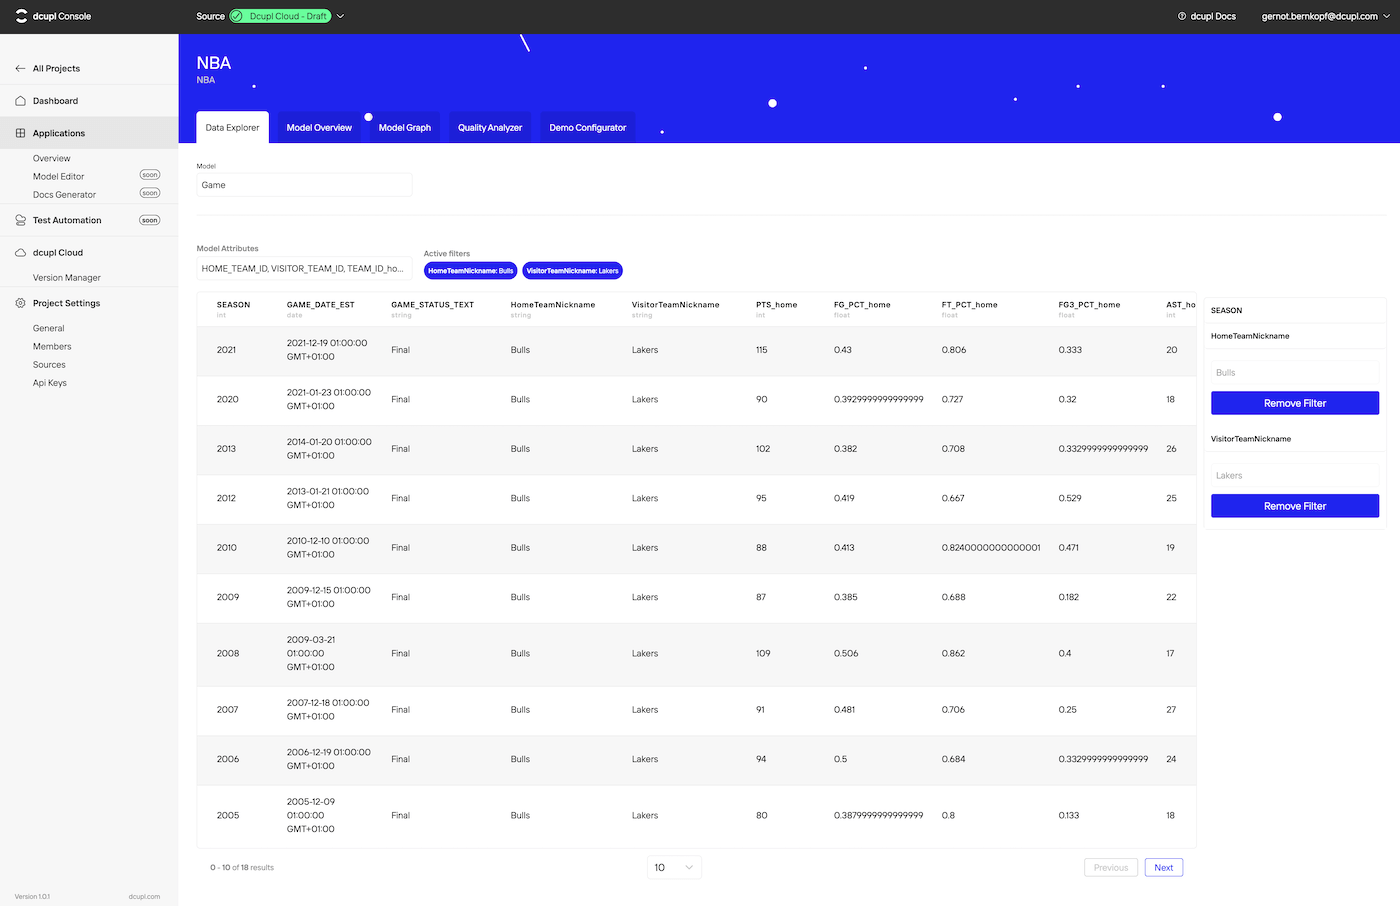Open the dcupl.com footer link
The height and width of the screenshot is (906, 1400).
144,896
